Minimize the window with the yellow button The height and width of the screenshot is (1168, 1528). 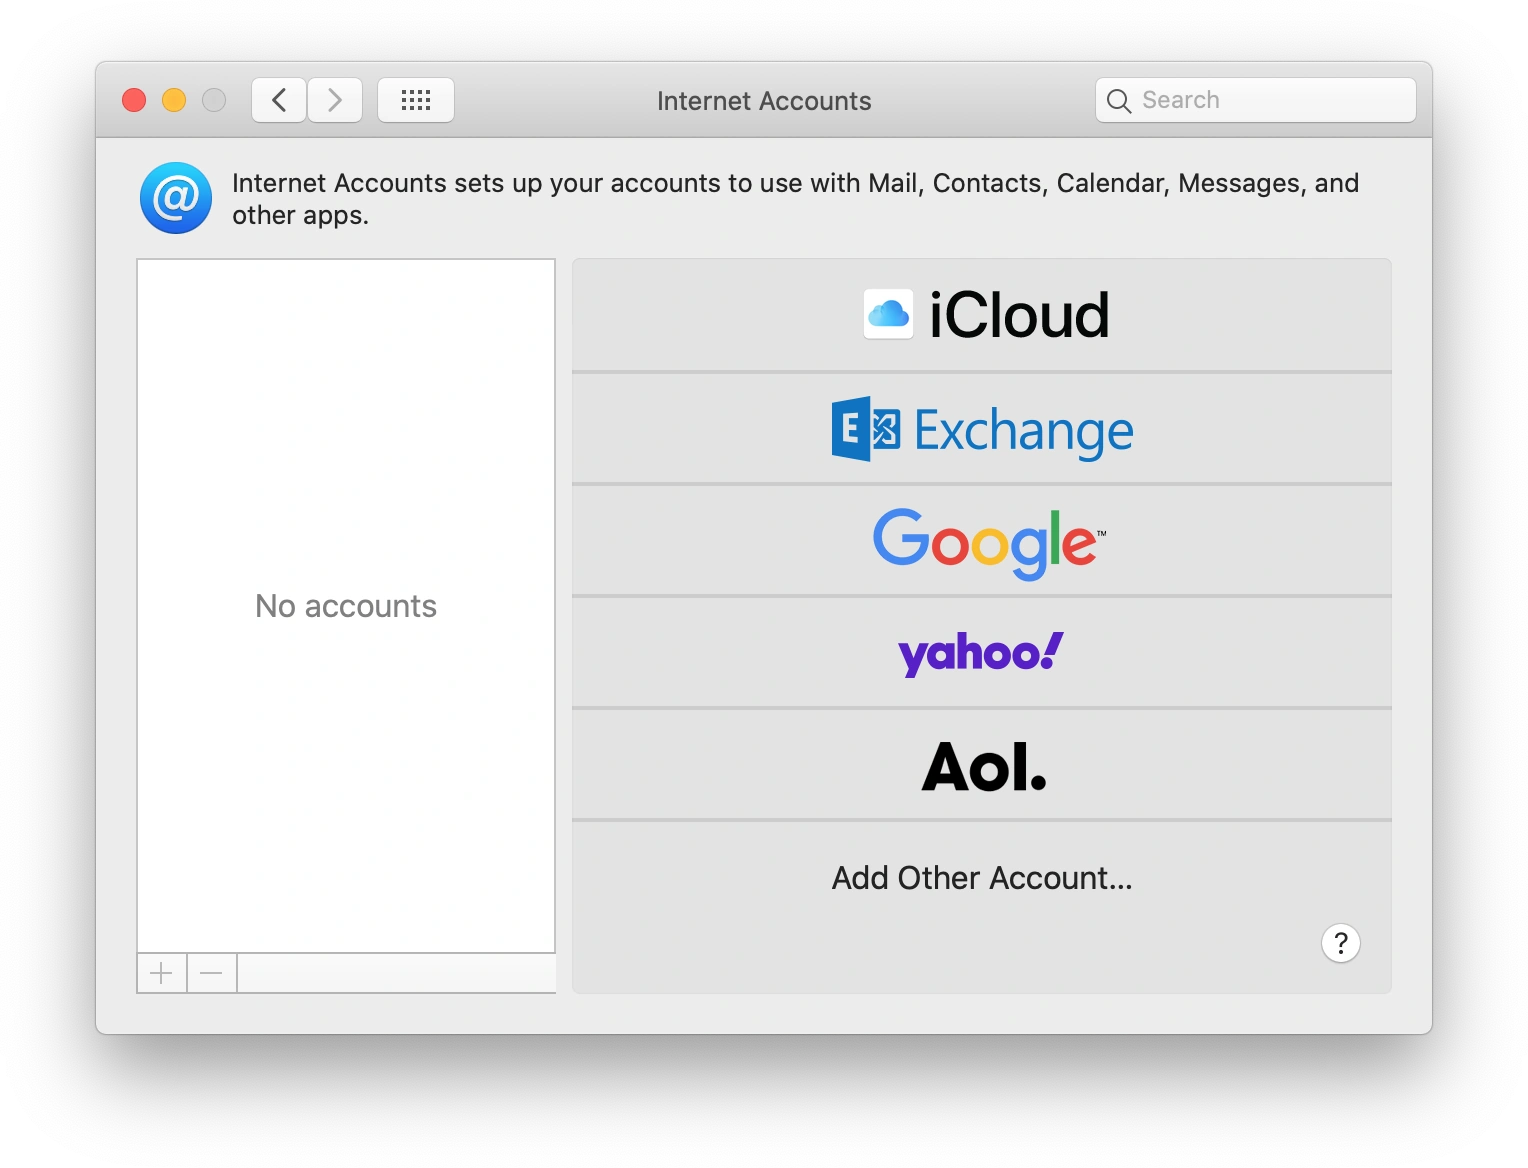174,100
